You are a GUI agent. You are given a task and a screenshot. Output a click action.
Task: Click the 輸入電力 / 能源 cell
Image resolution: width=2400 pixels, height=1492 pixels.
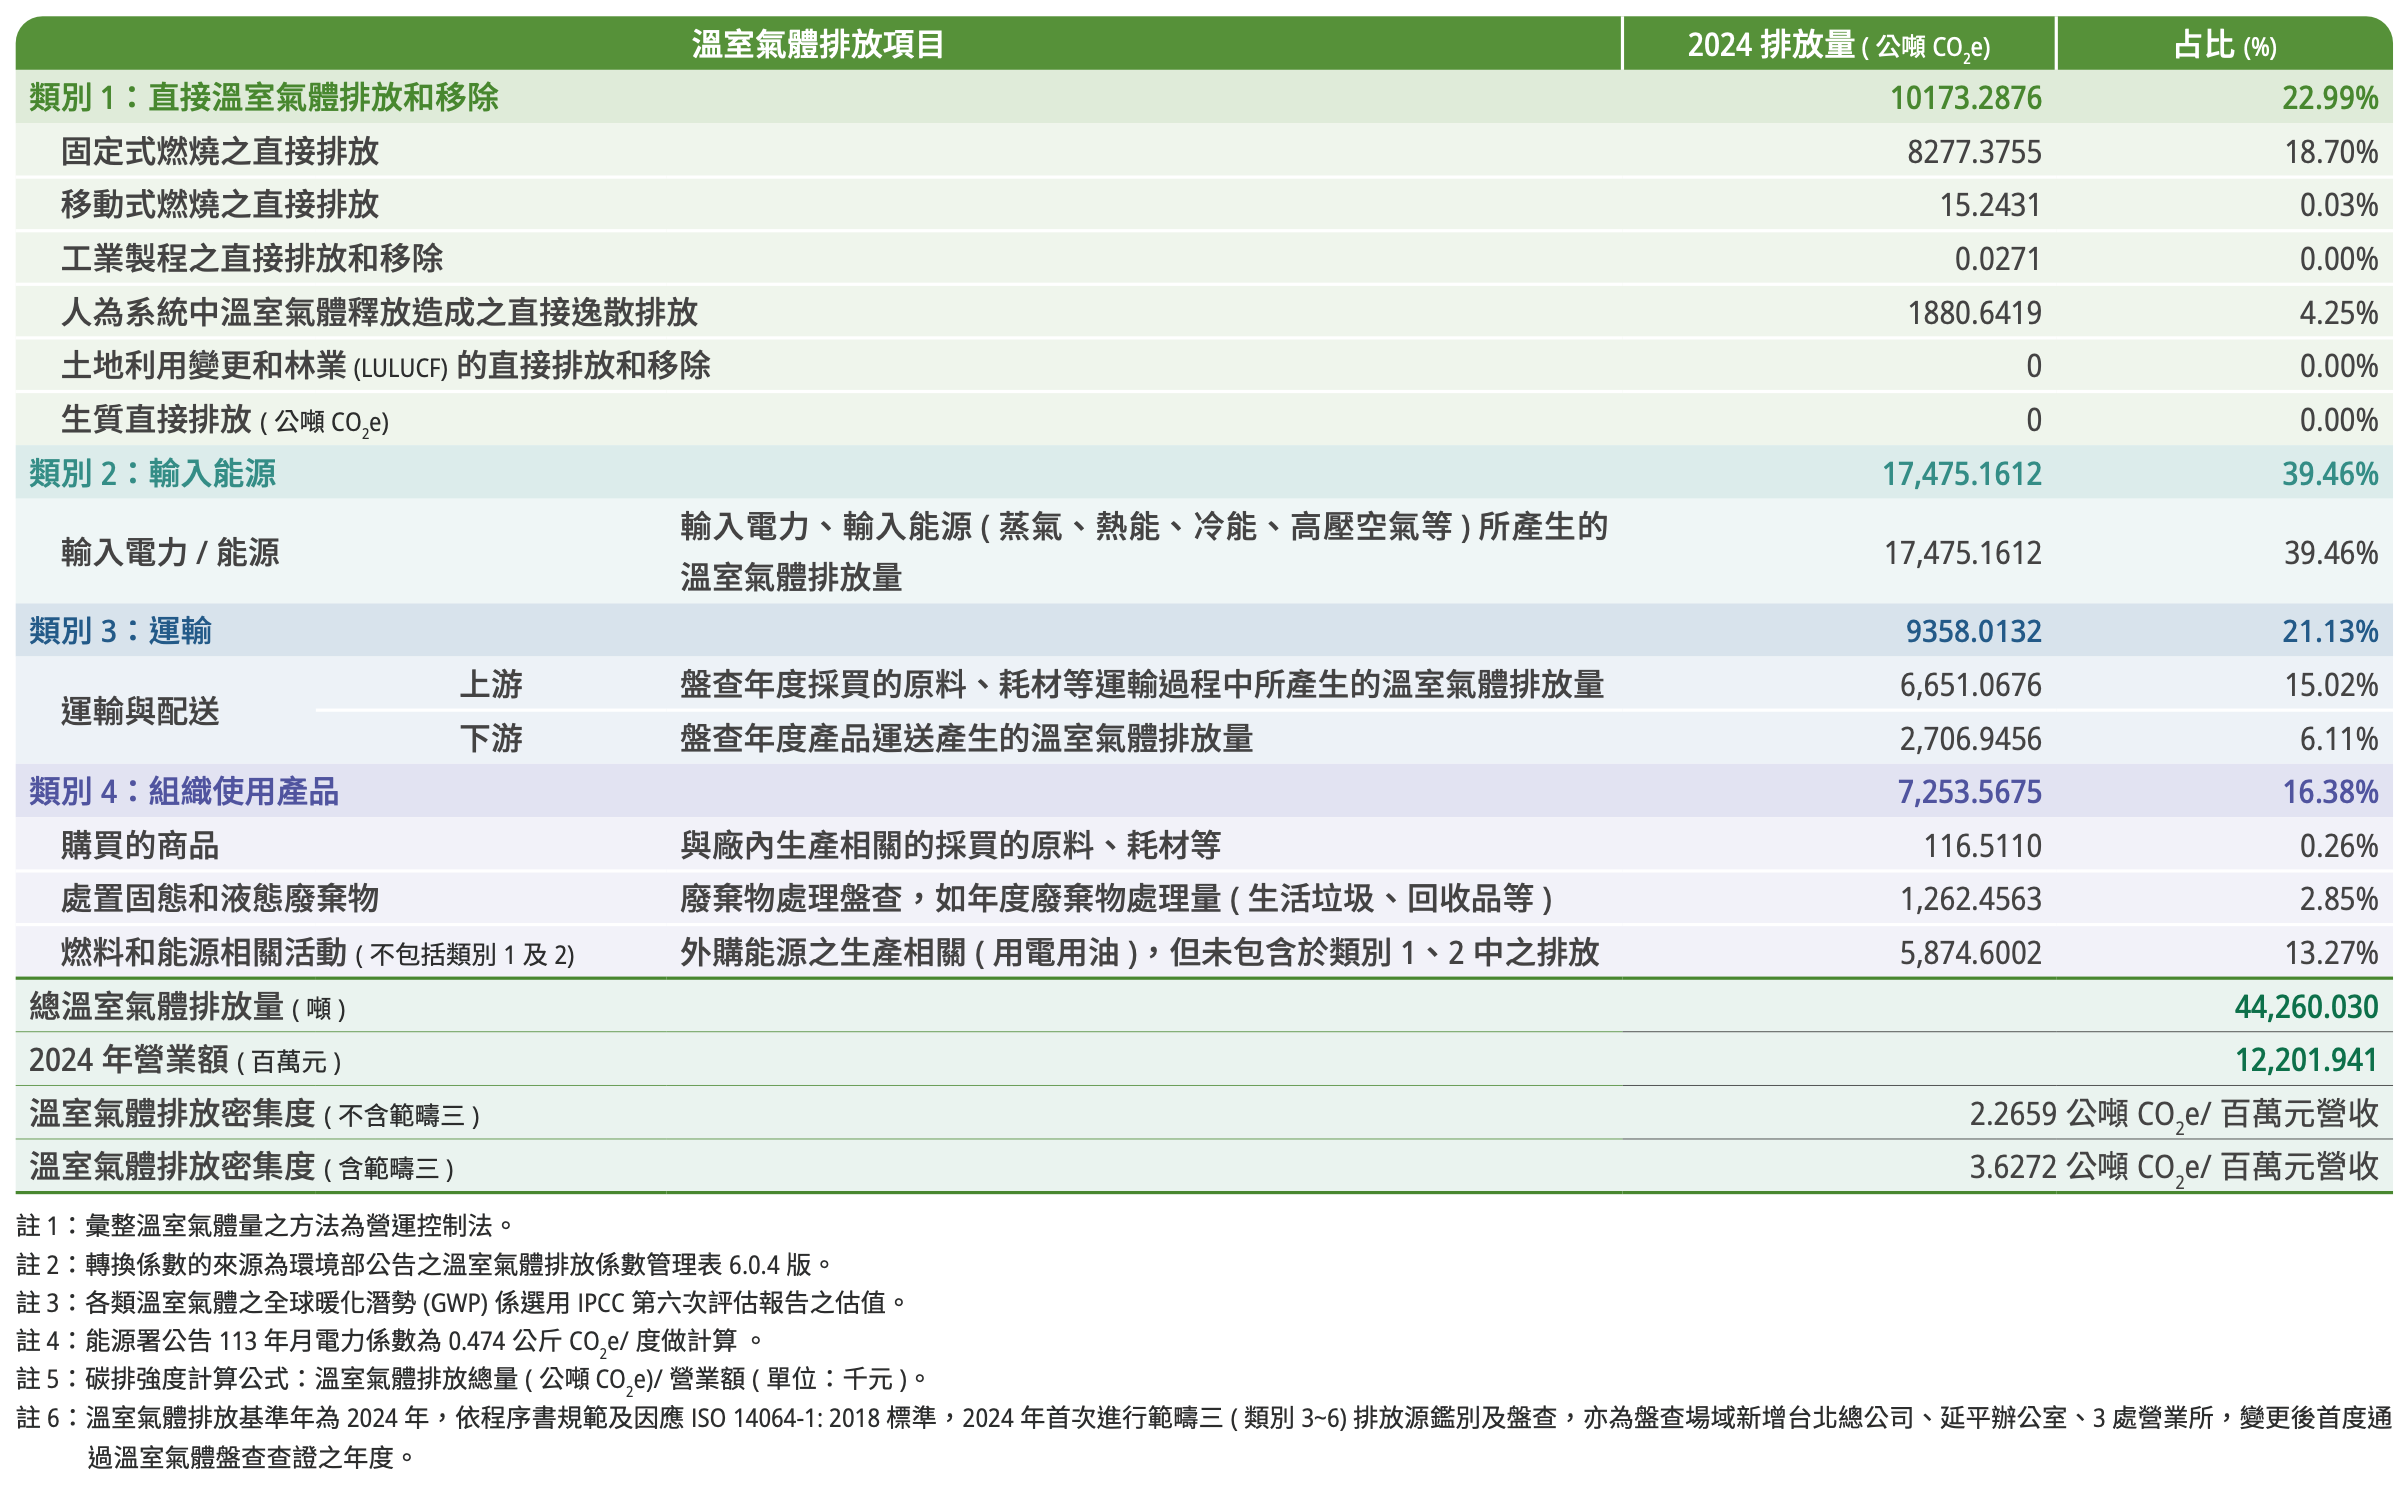pyautogui.click(x=170, y=552)
